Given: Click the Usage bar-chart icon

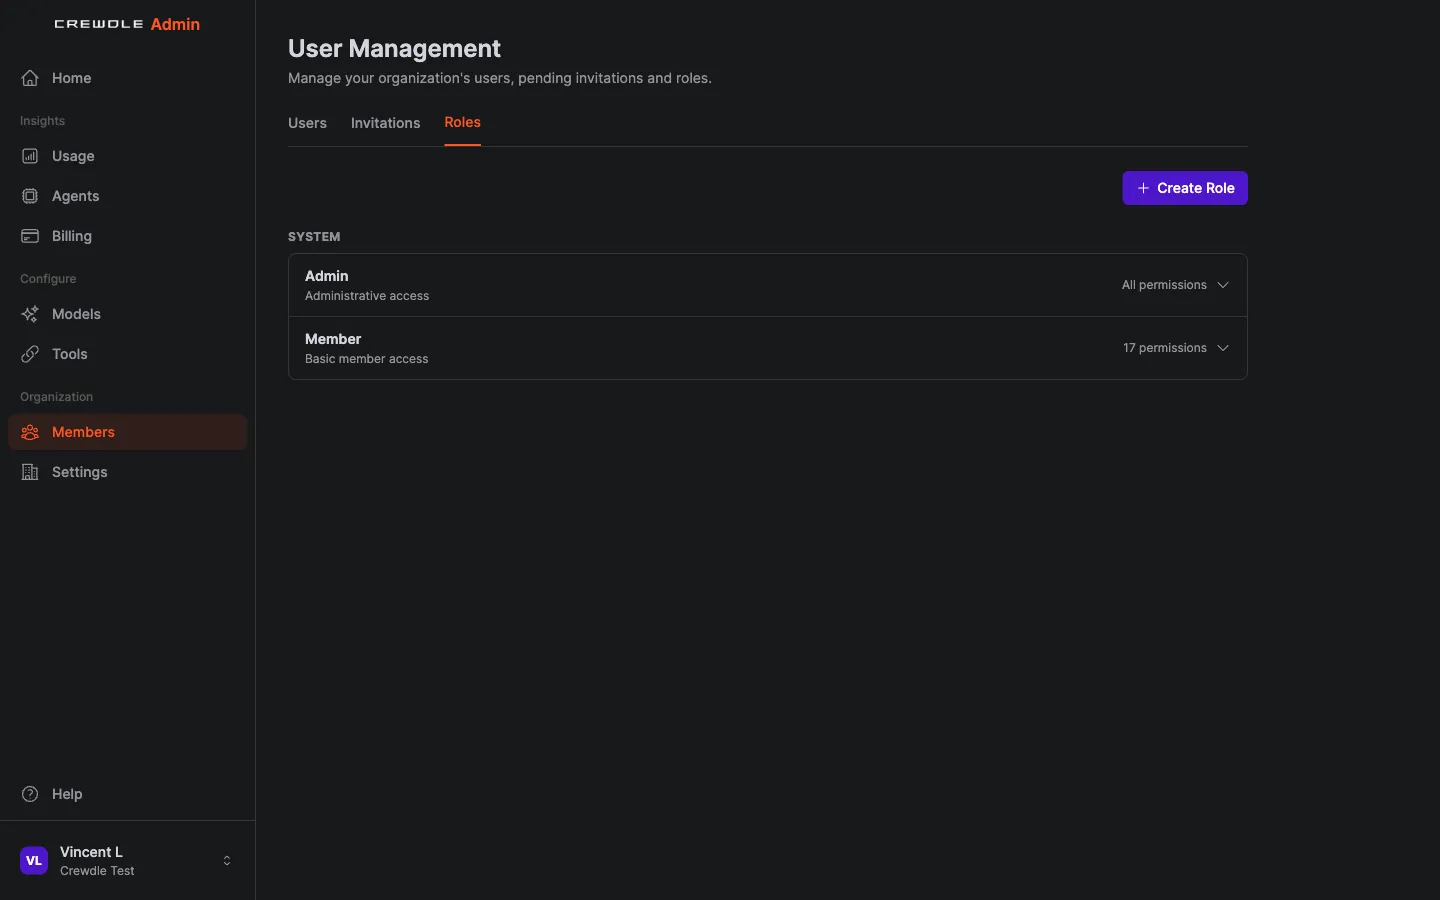Looking at the screenshot, I should coord(30,156).
